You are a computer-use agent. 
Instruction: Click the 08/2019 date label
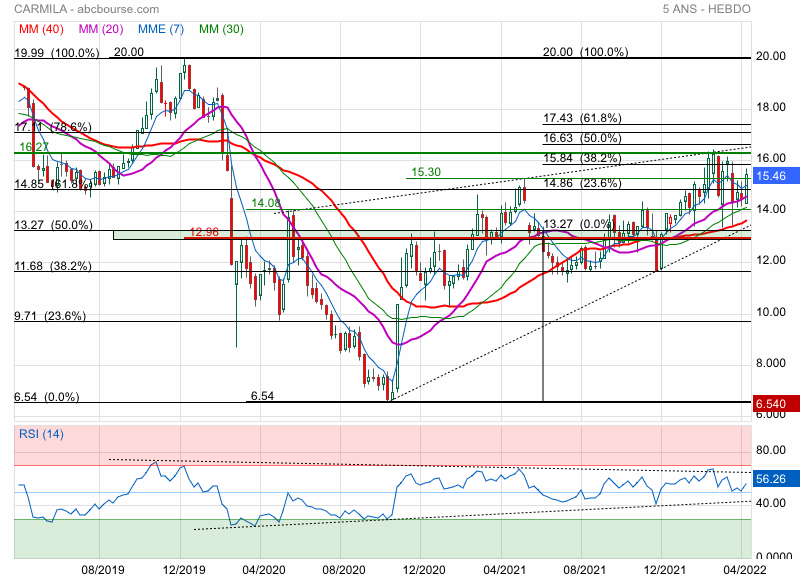pyautogui.click(x=103, y=570)
